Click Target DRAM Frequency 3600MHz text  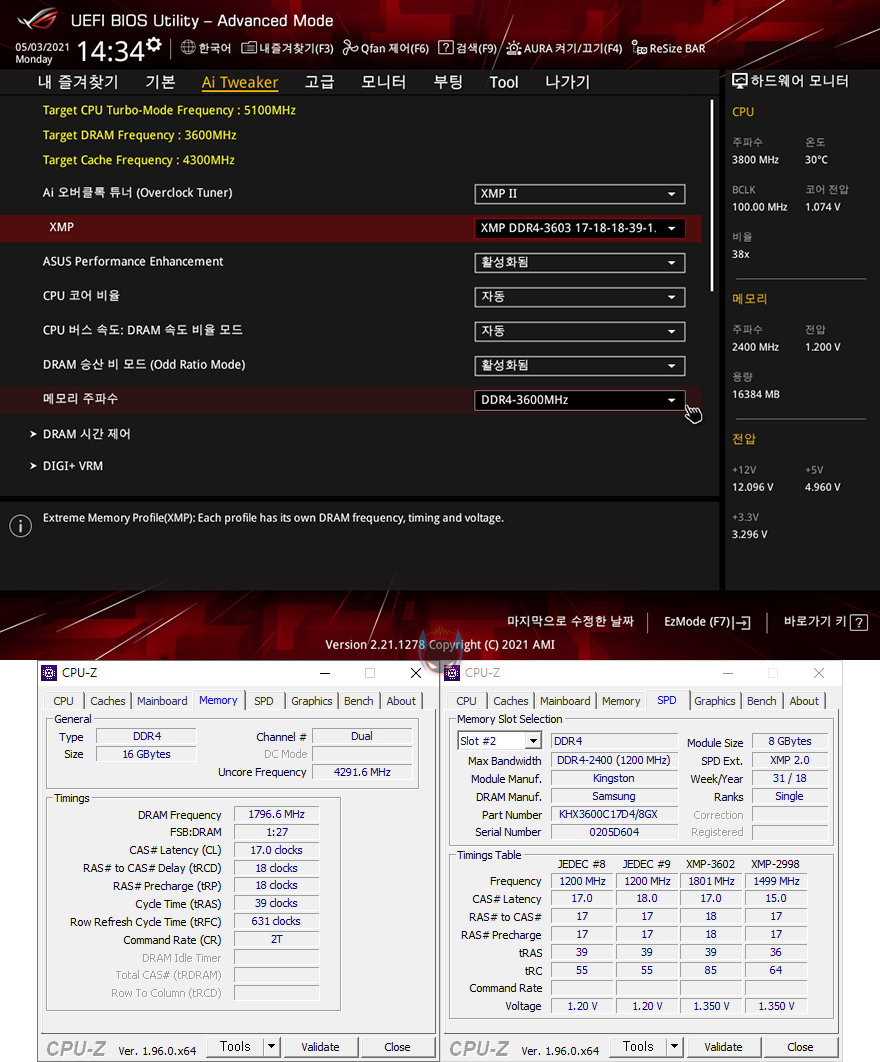click(140, 135)
